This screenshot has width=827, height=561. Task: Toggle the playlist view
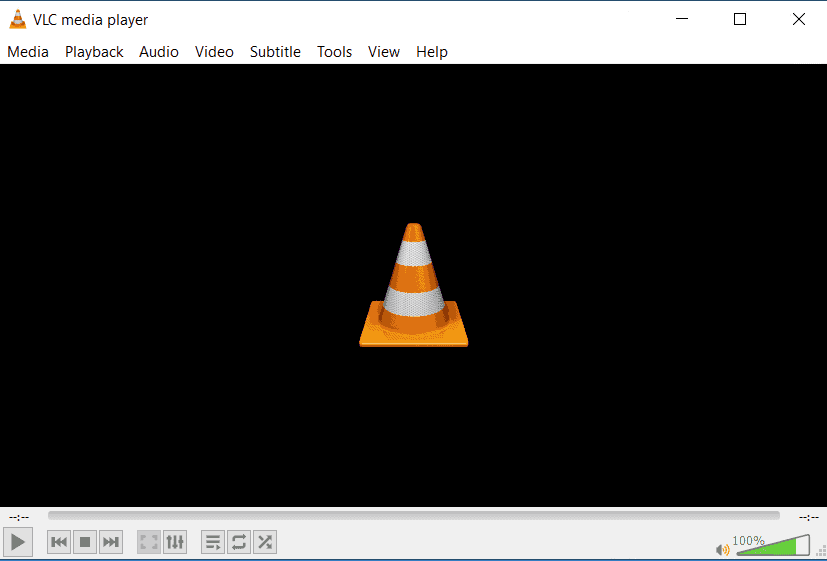[x=213, y=542]
